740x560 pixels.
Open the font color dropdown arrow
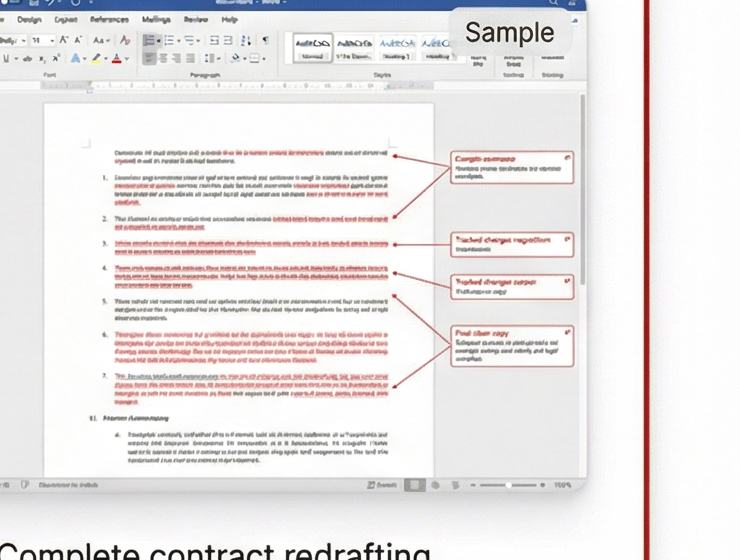126,59
